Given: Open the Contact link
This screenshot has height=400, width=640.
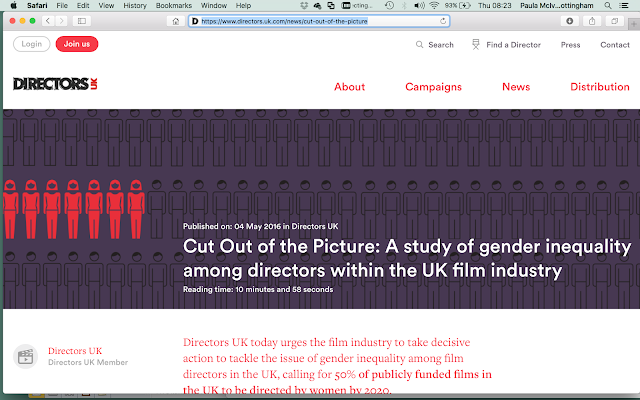Looking at the screenshot, I should tap(615, 45).
